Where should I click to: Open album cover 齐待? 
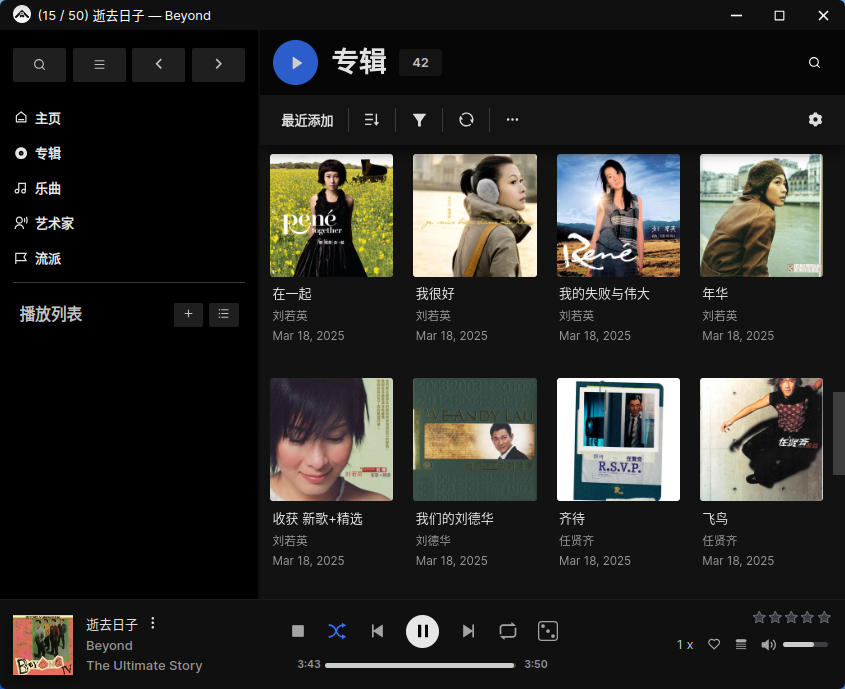(x=618, y=440)
